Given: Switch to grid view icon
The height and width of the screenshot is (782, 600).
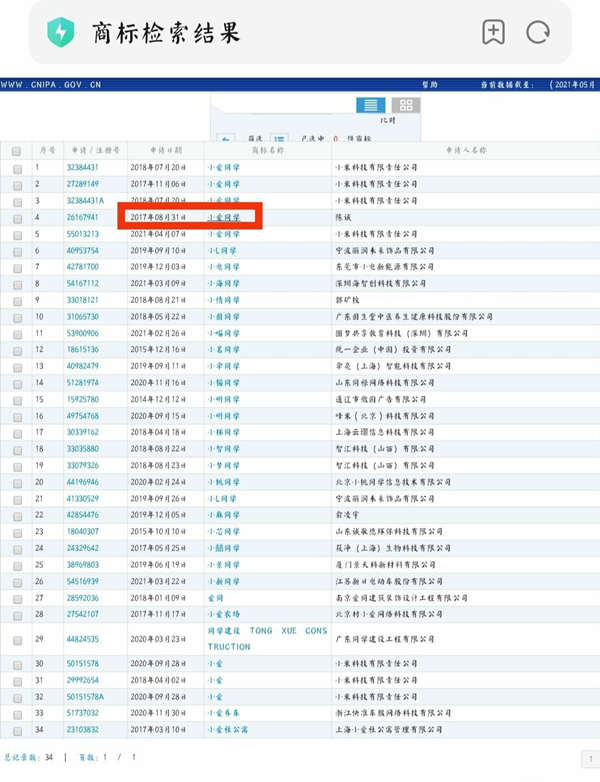Looking at the screenshot, I should click(406, 105).
